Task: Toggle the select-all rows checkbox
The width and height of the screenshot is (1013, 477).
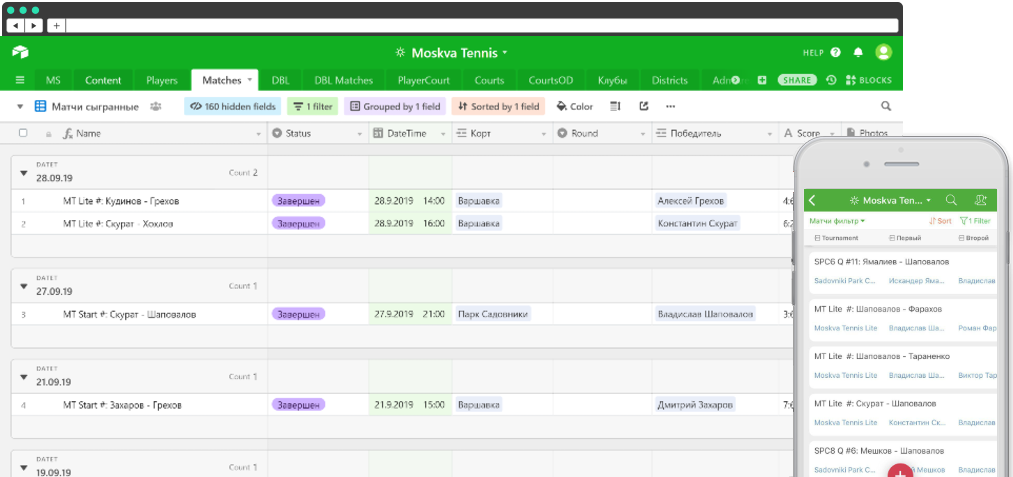Action: 23,133
